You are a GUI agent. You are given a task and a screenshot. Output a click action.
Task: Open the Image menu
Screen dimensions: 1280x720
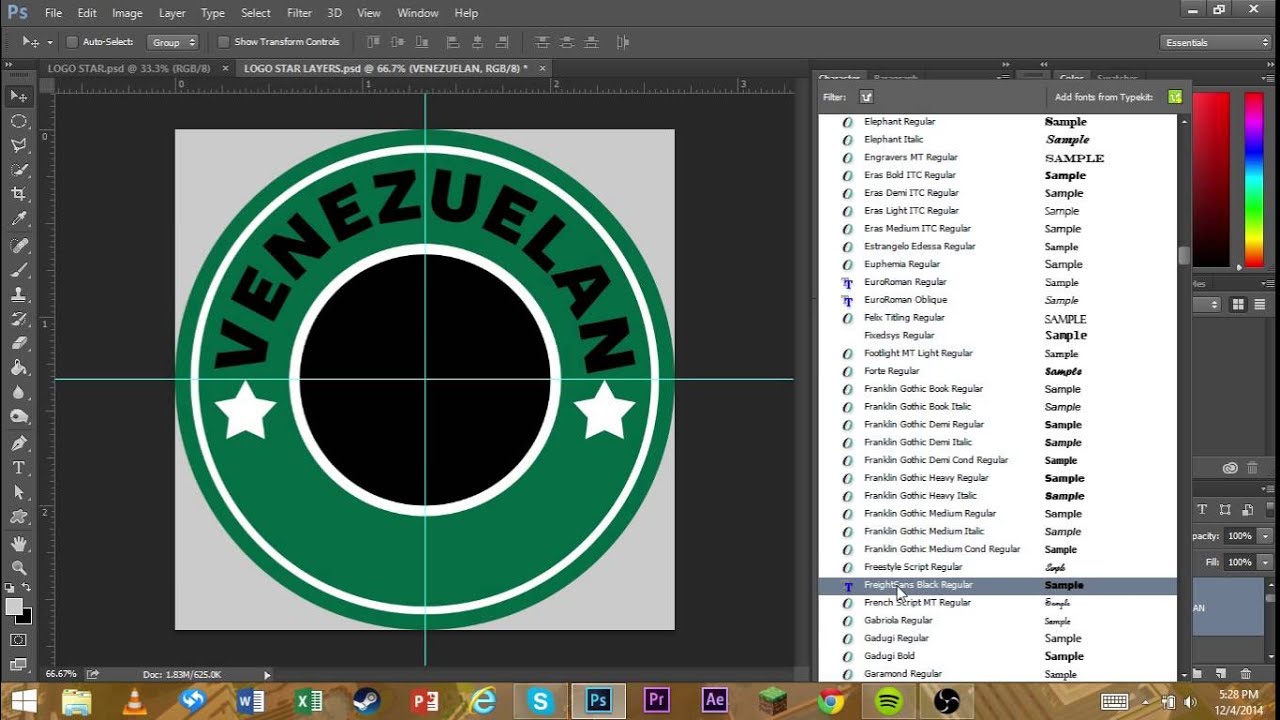127,13
